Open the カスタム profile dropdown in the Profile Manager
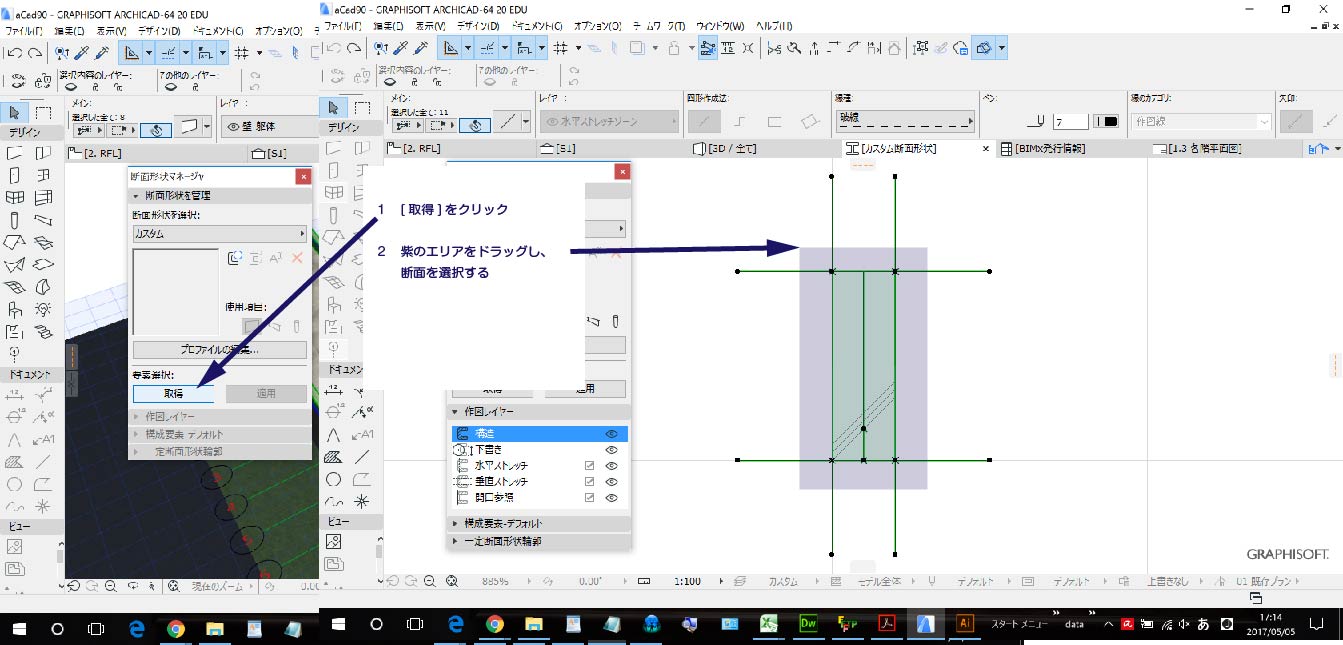Screen dimensions: 1343x645 (x=220, y=233)
